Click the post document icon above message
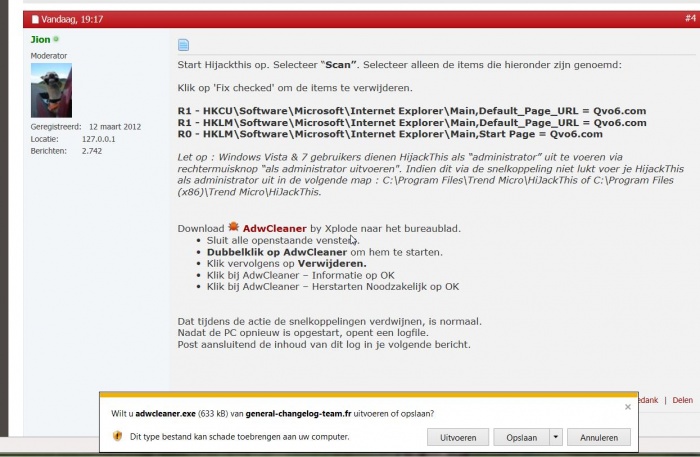The width and height of the screenshot is (700, 457). 183,45
